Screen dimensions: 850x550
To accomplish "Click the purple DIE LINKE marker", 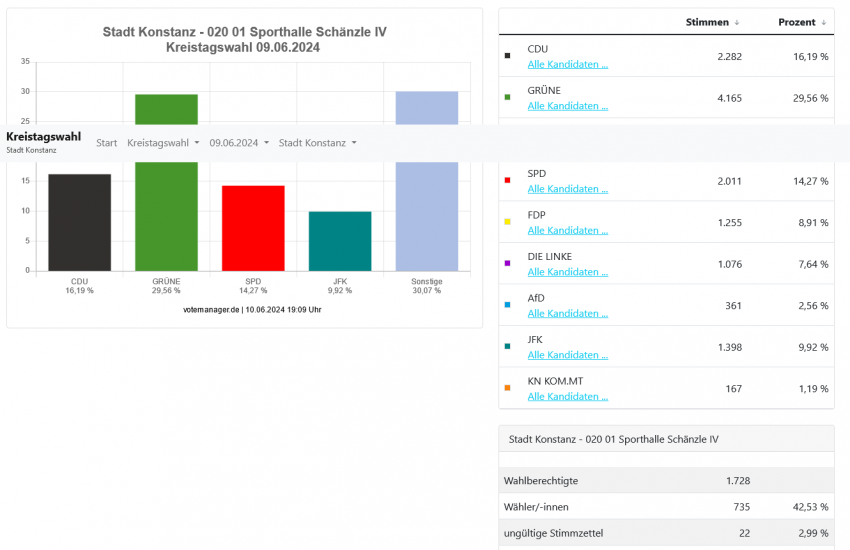I will 508,264.
